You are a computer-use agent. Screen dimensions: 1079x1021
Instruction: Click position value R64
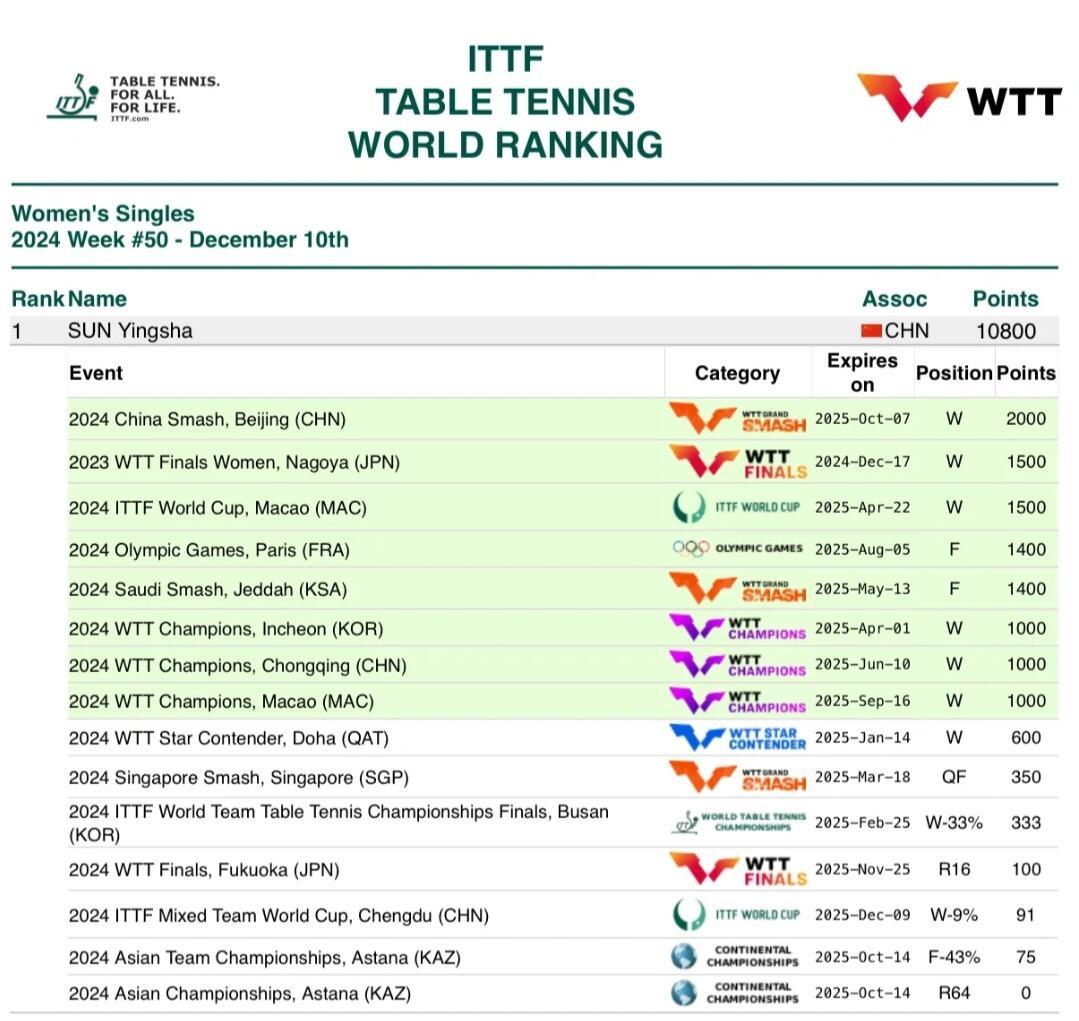pos(954,993)
